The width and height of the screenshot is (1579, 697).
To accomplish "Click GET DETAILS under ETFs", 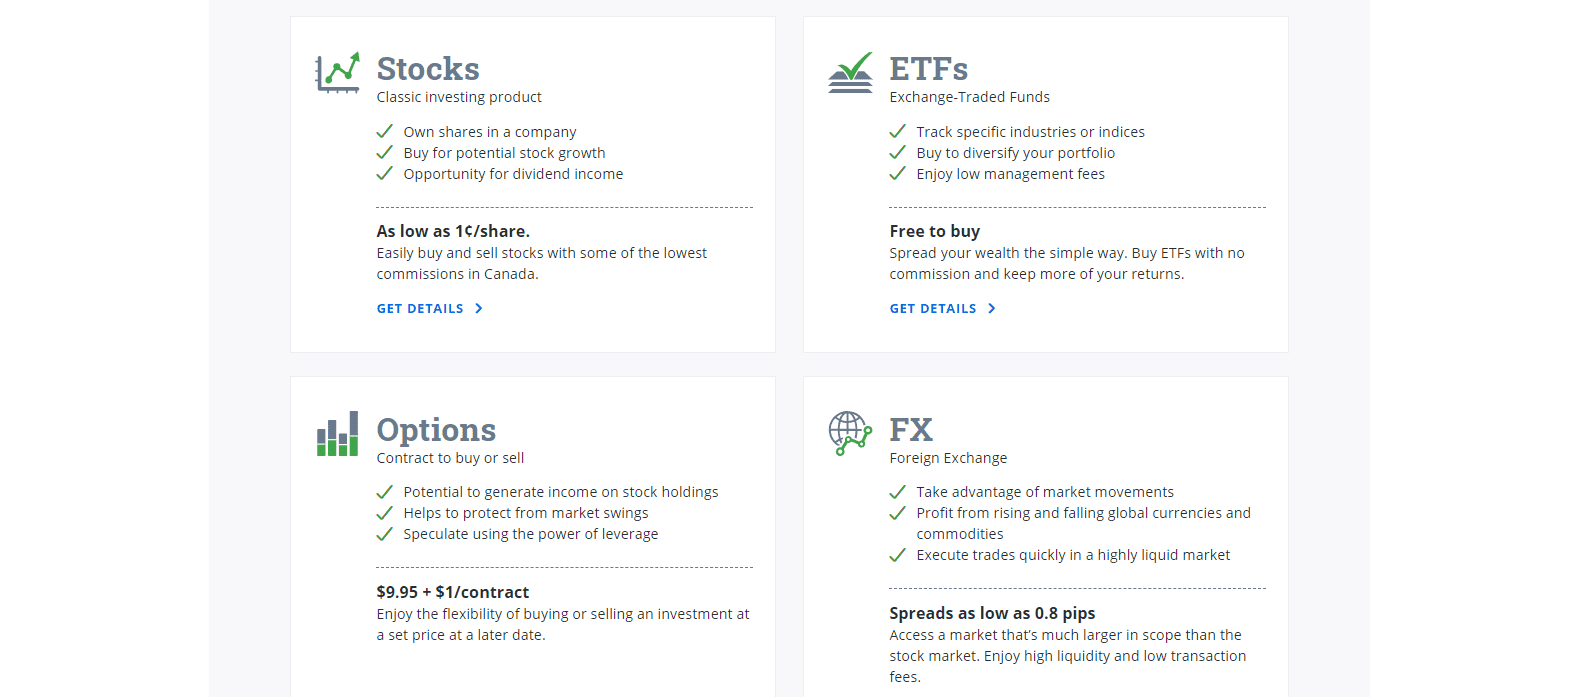I will coord(934,308).
